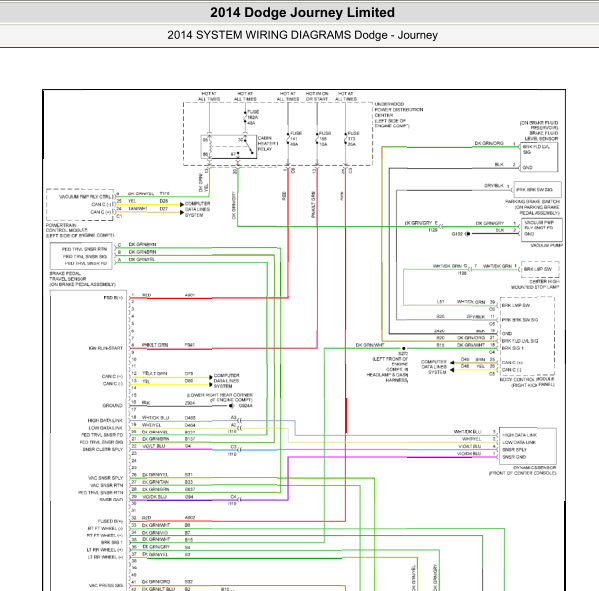Click 'BLK Z924' wire label

168,403
